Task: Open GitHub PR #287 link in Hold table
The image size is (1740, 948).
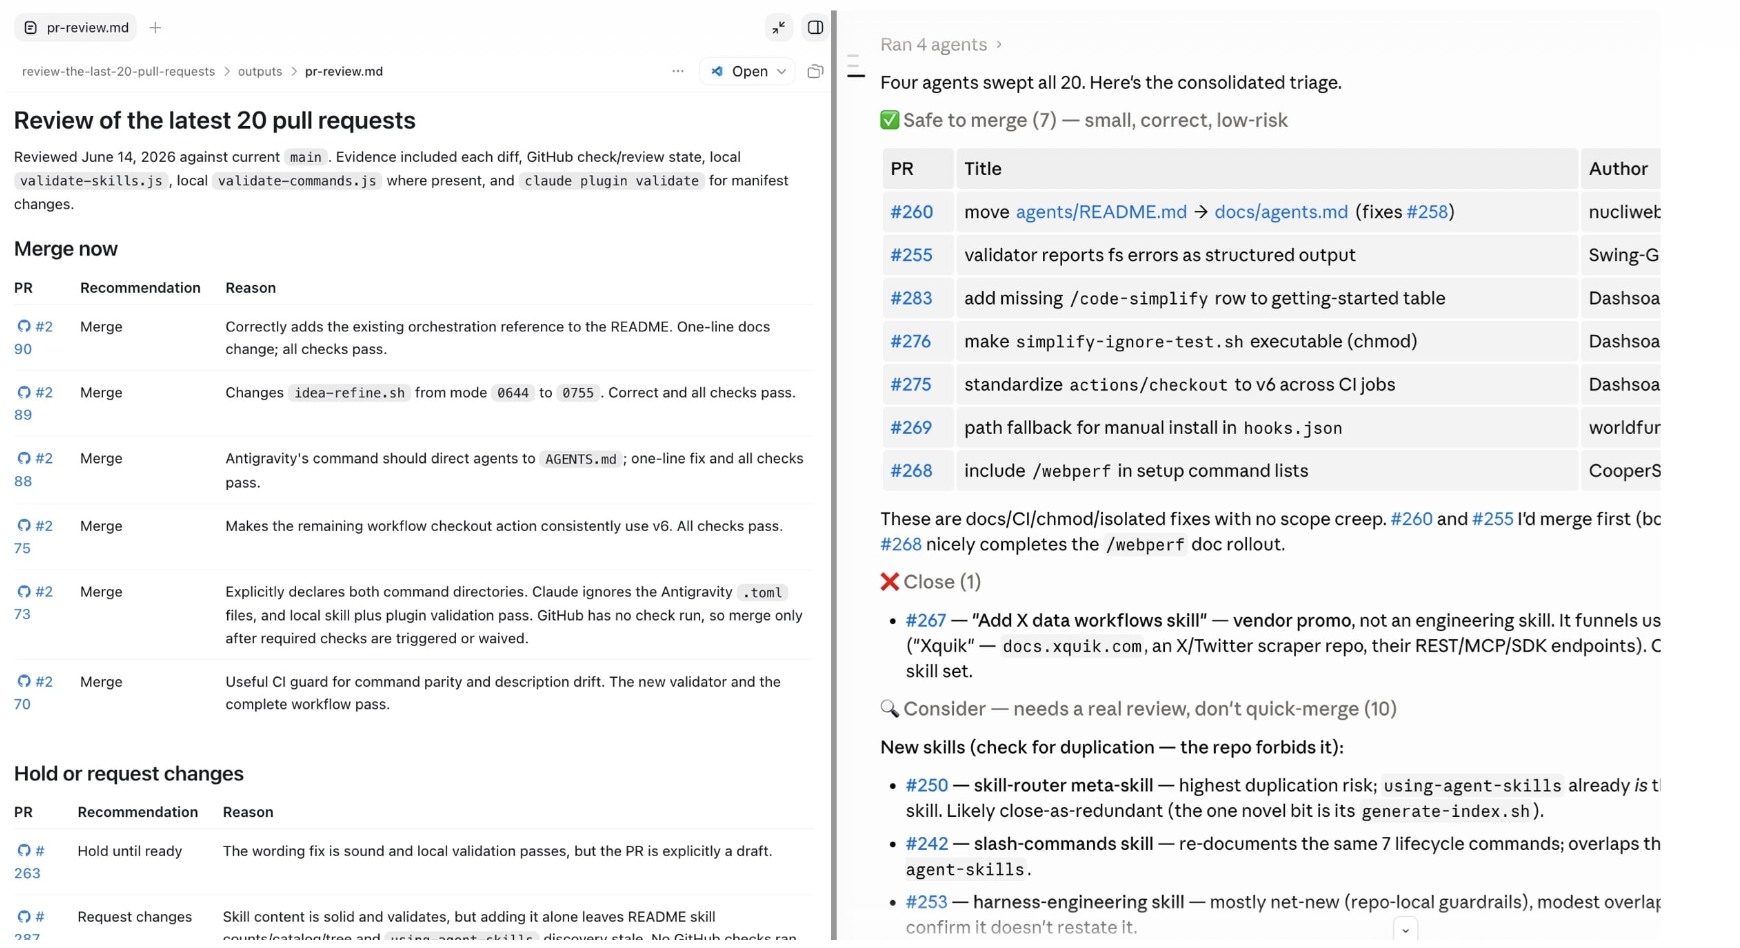Action: pyautogui.click(x=30, y=926)
